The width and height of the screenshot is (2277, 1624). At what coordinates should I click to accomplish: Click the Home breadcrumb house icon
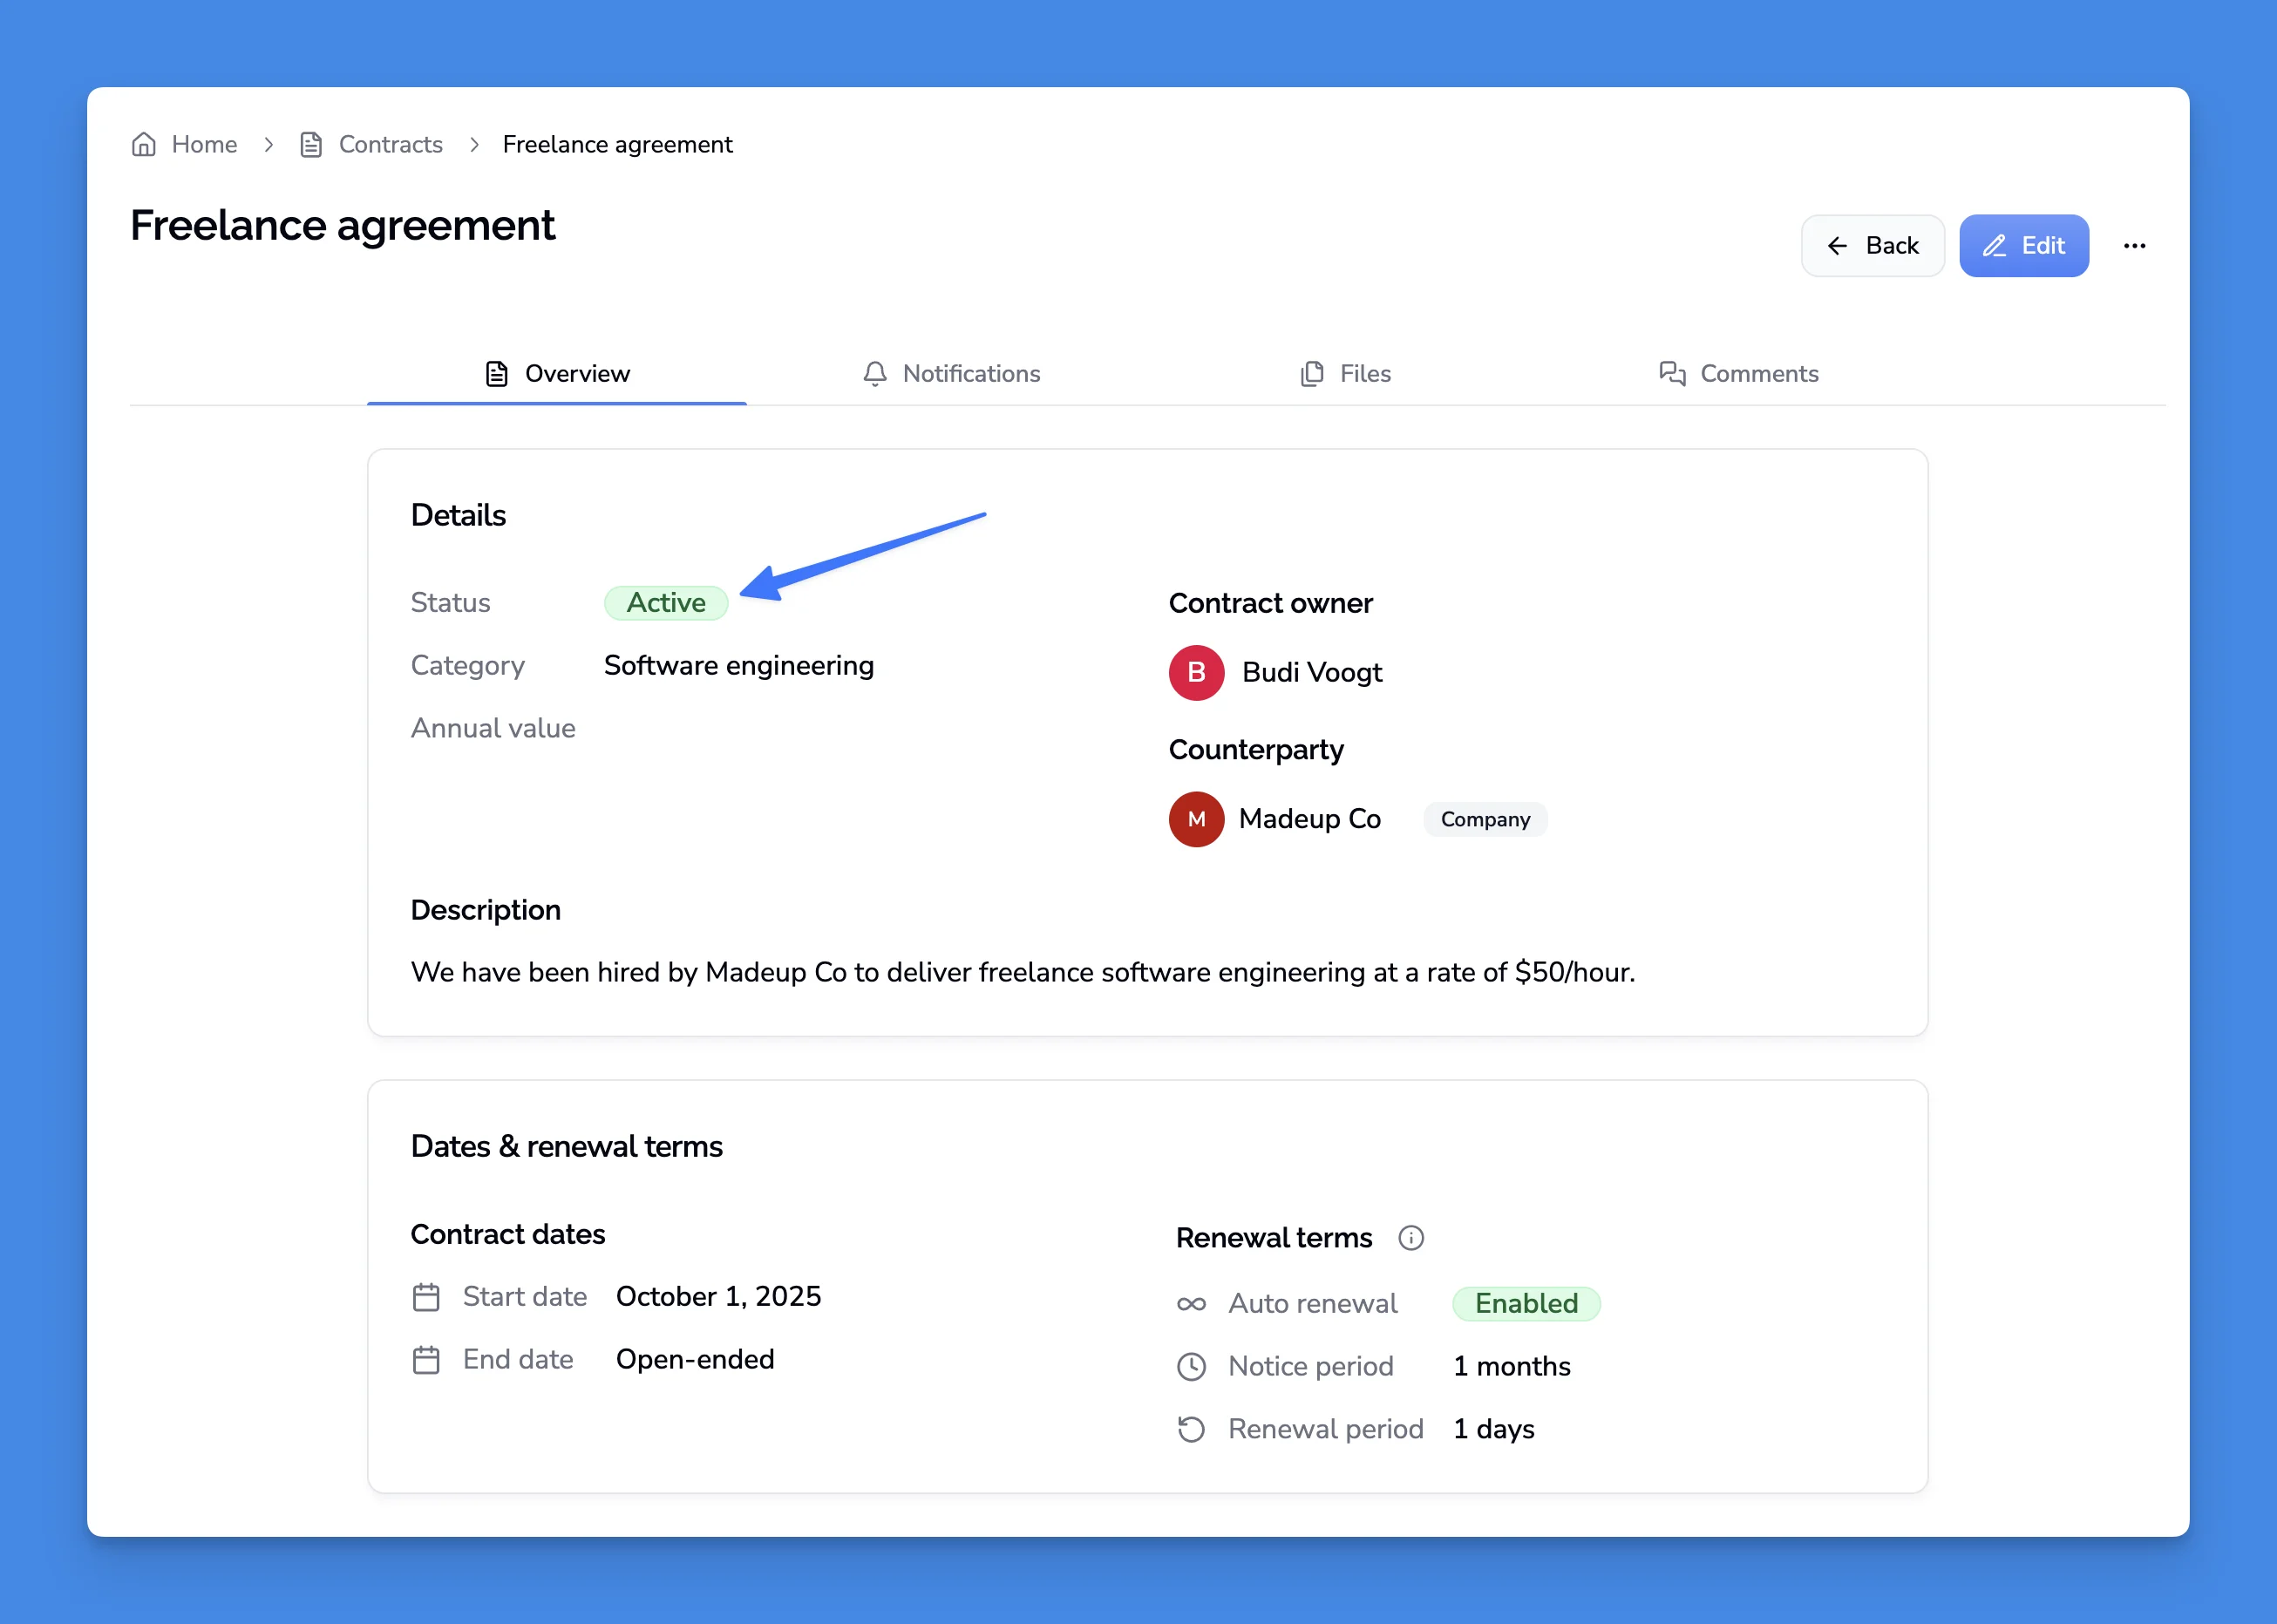(x=144, y=145)
